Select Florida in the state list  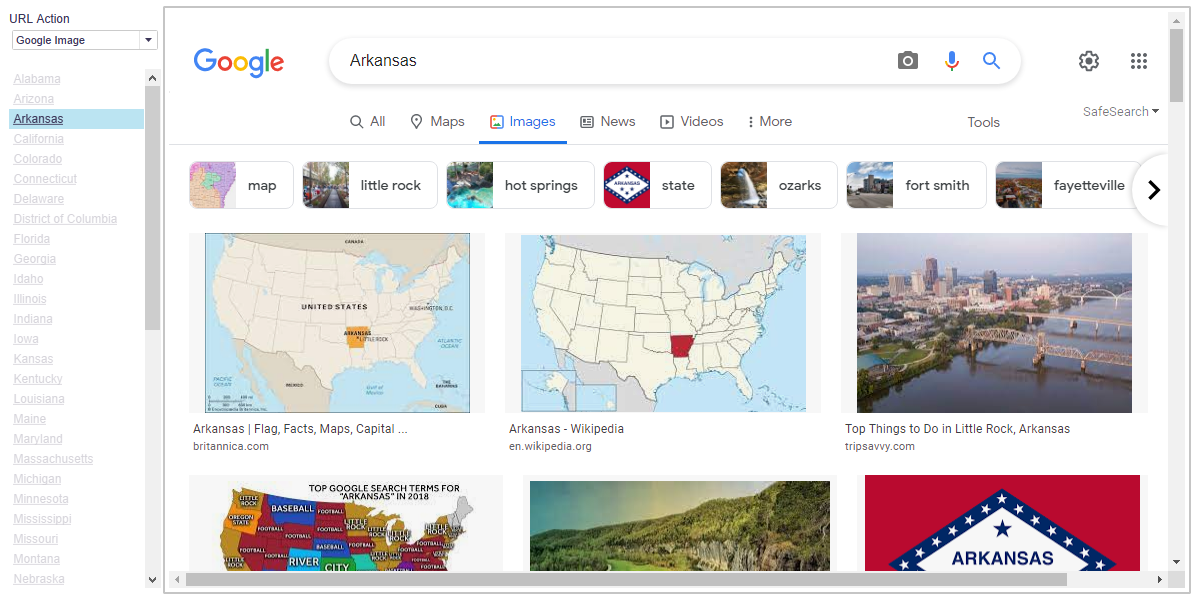(x=31, y=239)
